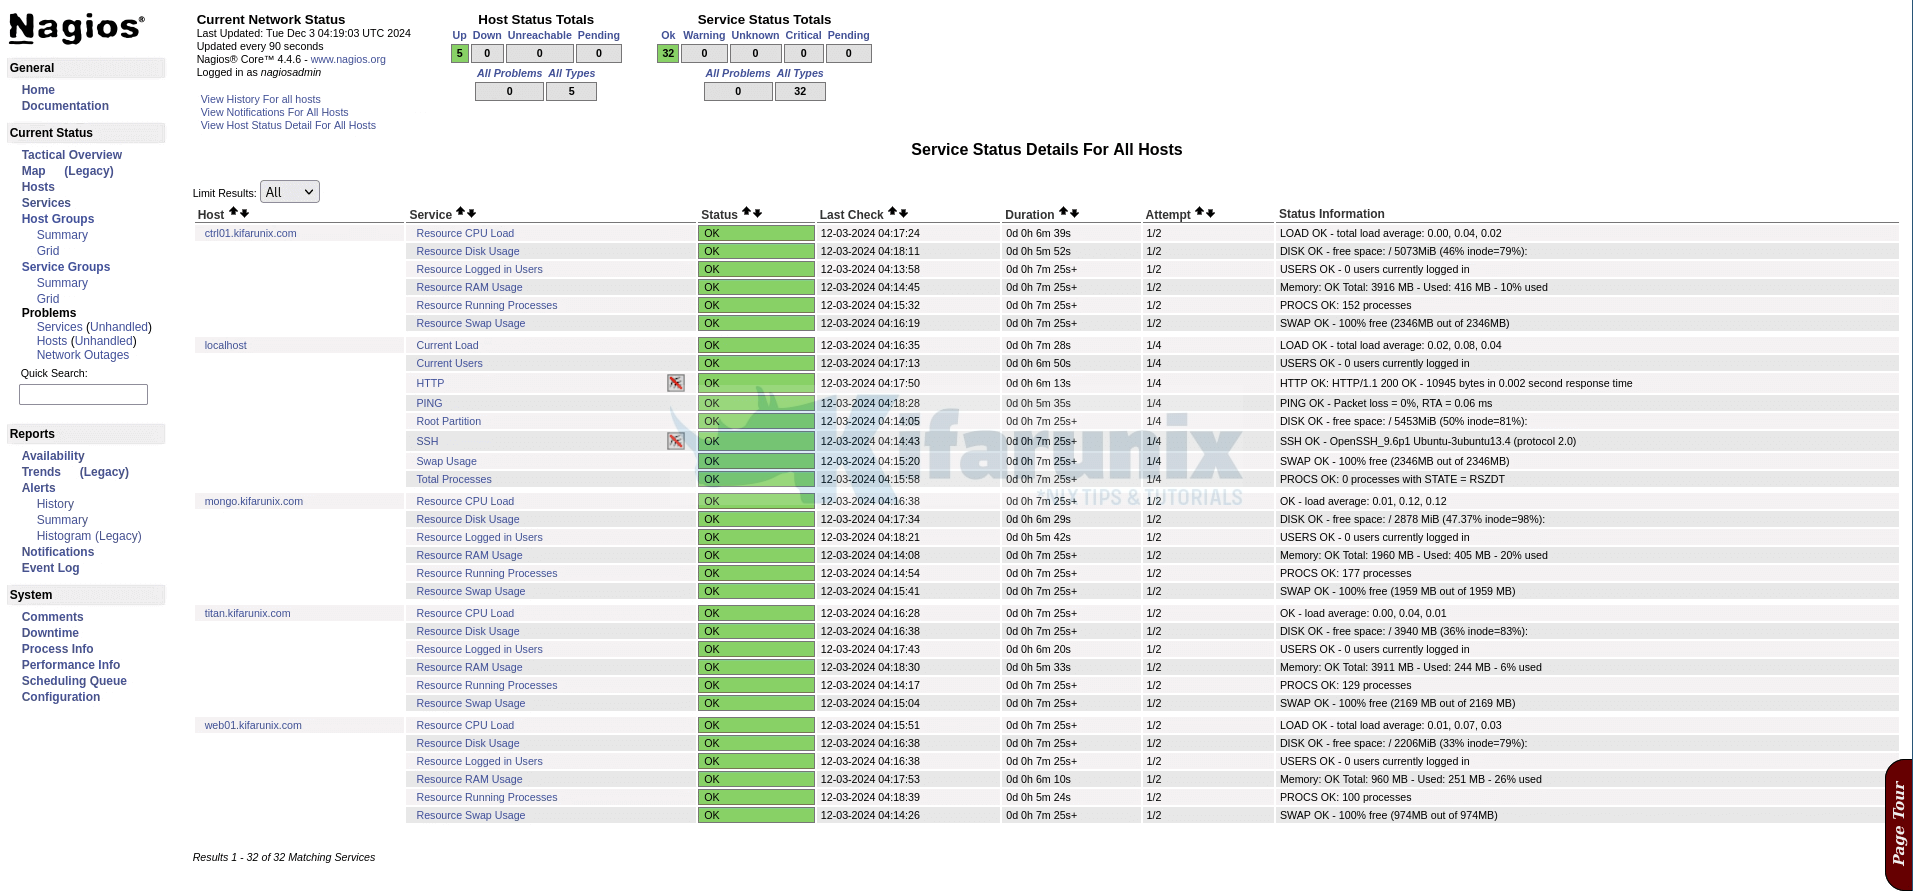The image size is (1913, 891).
Task: Open host mongo.kifarunix.com
Action: 253,501
